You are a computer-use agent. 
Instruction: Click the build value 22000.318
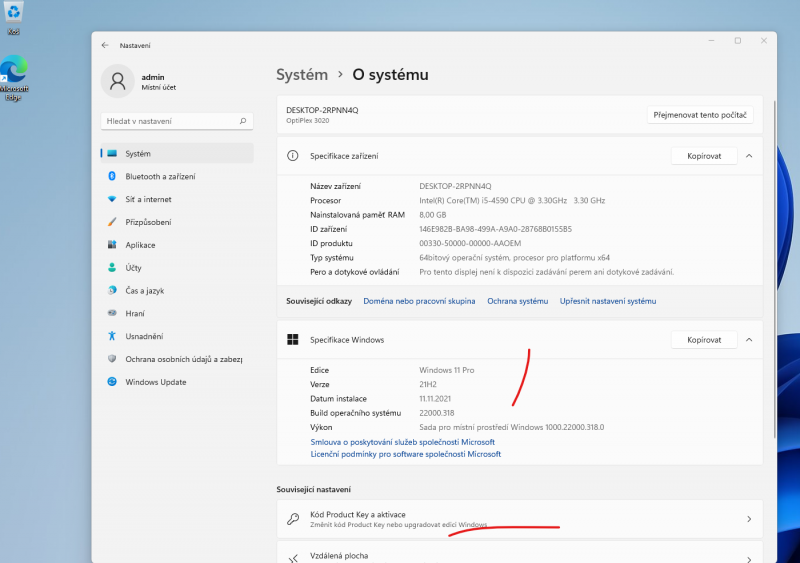[x=437, y=413]
